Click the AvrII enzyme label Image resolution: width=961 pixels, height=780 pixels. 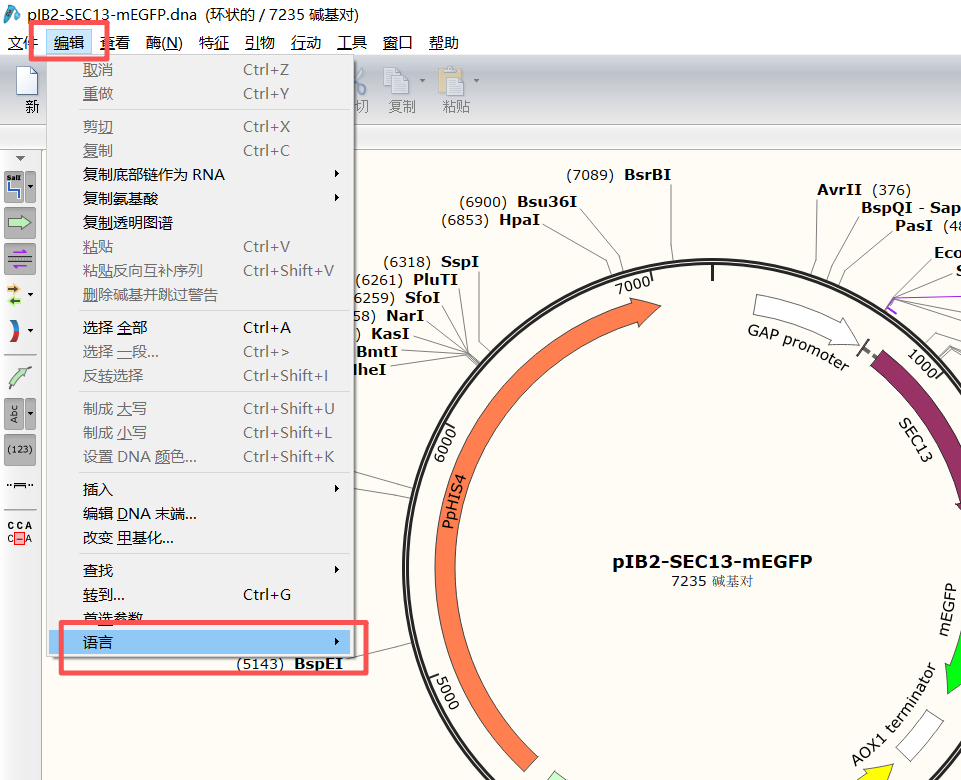(839, 189)
